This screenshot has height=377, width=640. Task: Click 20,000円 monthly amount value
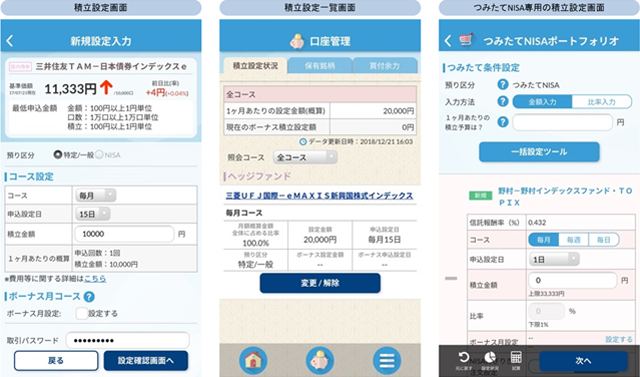point(398,111)
